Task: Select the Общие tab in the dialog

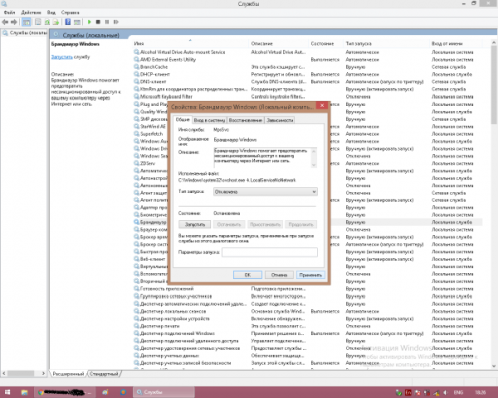Action: tap(183, 119)
